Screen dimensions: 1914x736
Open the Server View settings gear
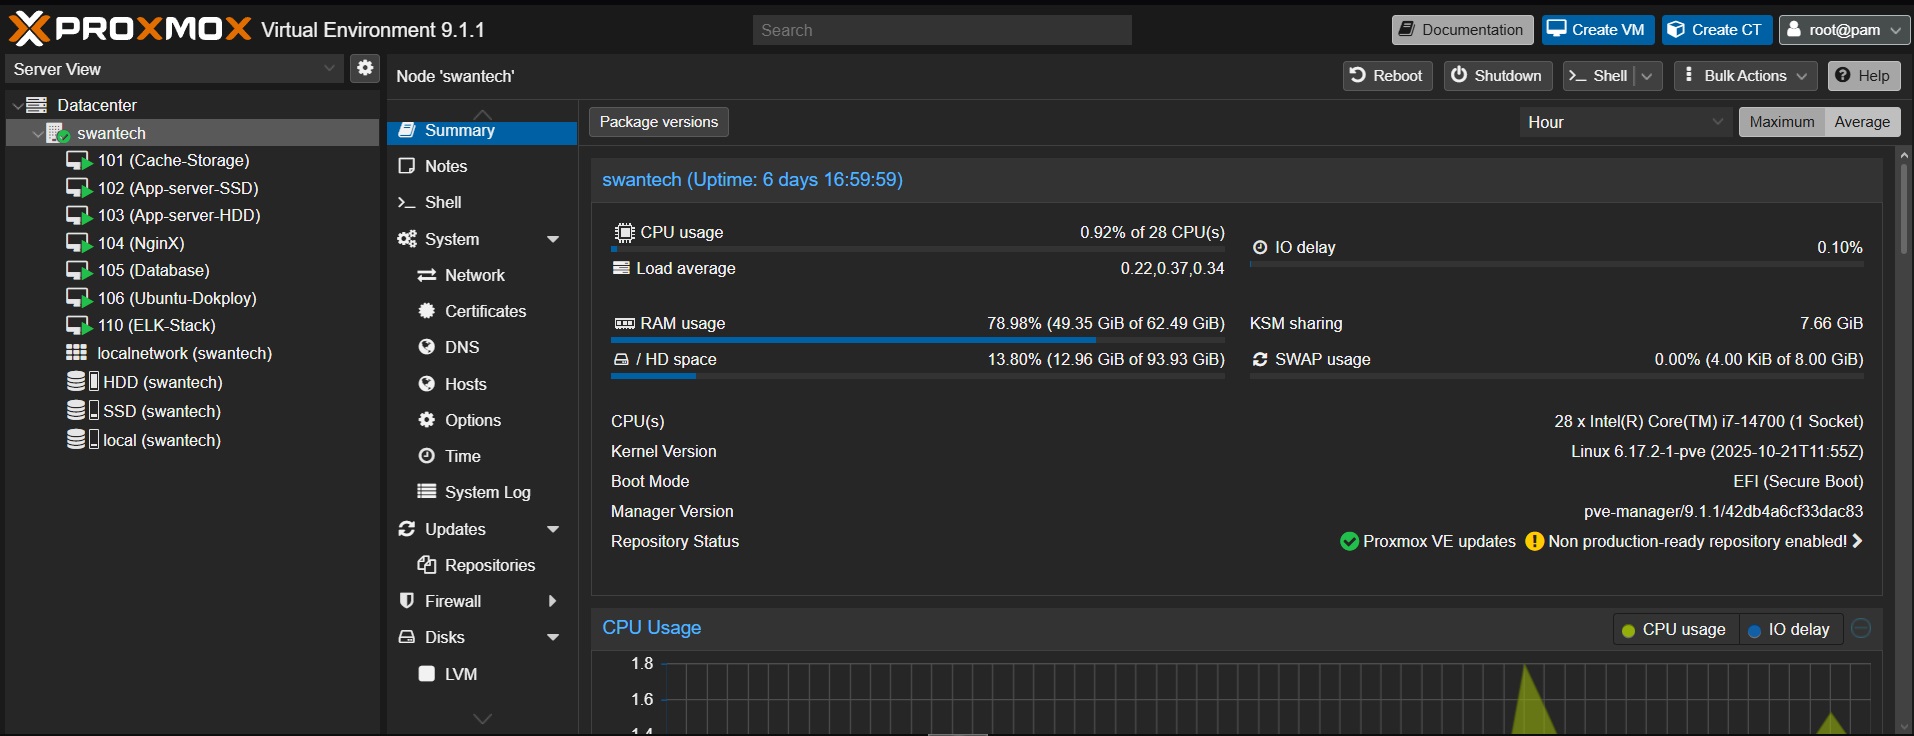[x=365, y=68]
